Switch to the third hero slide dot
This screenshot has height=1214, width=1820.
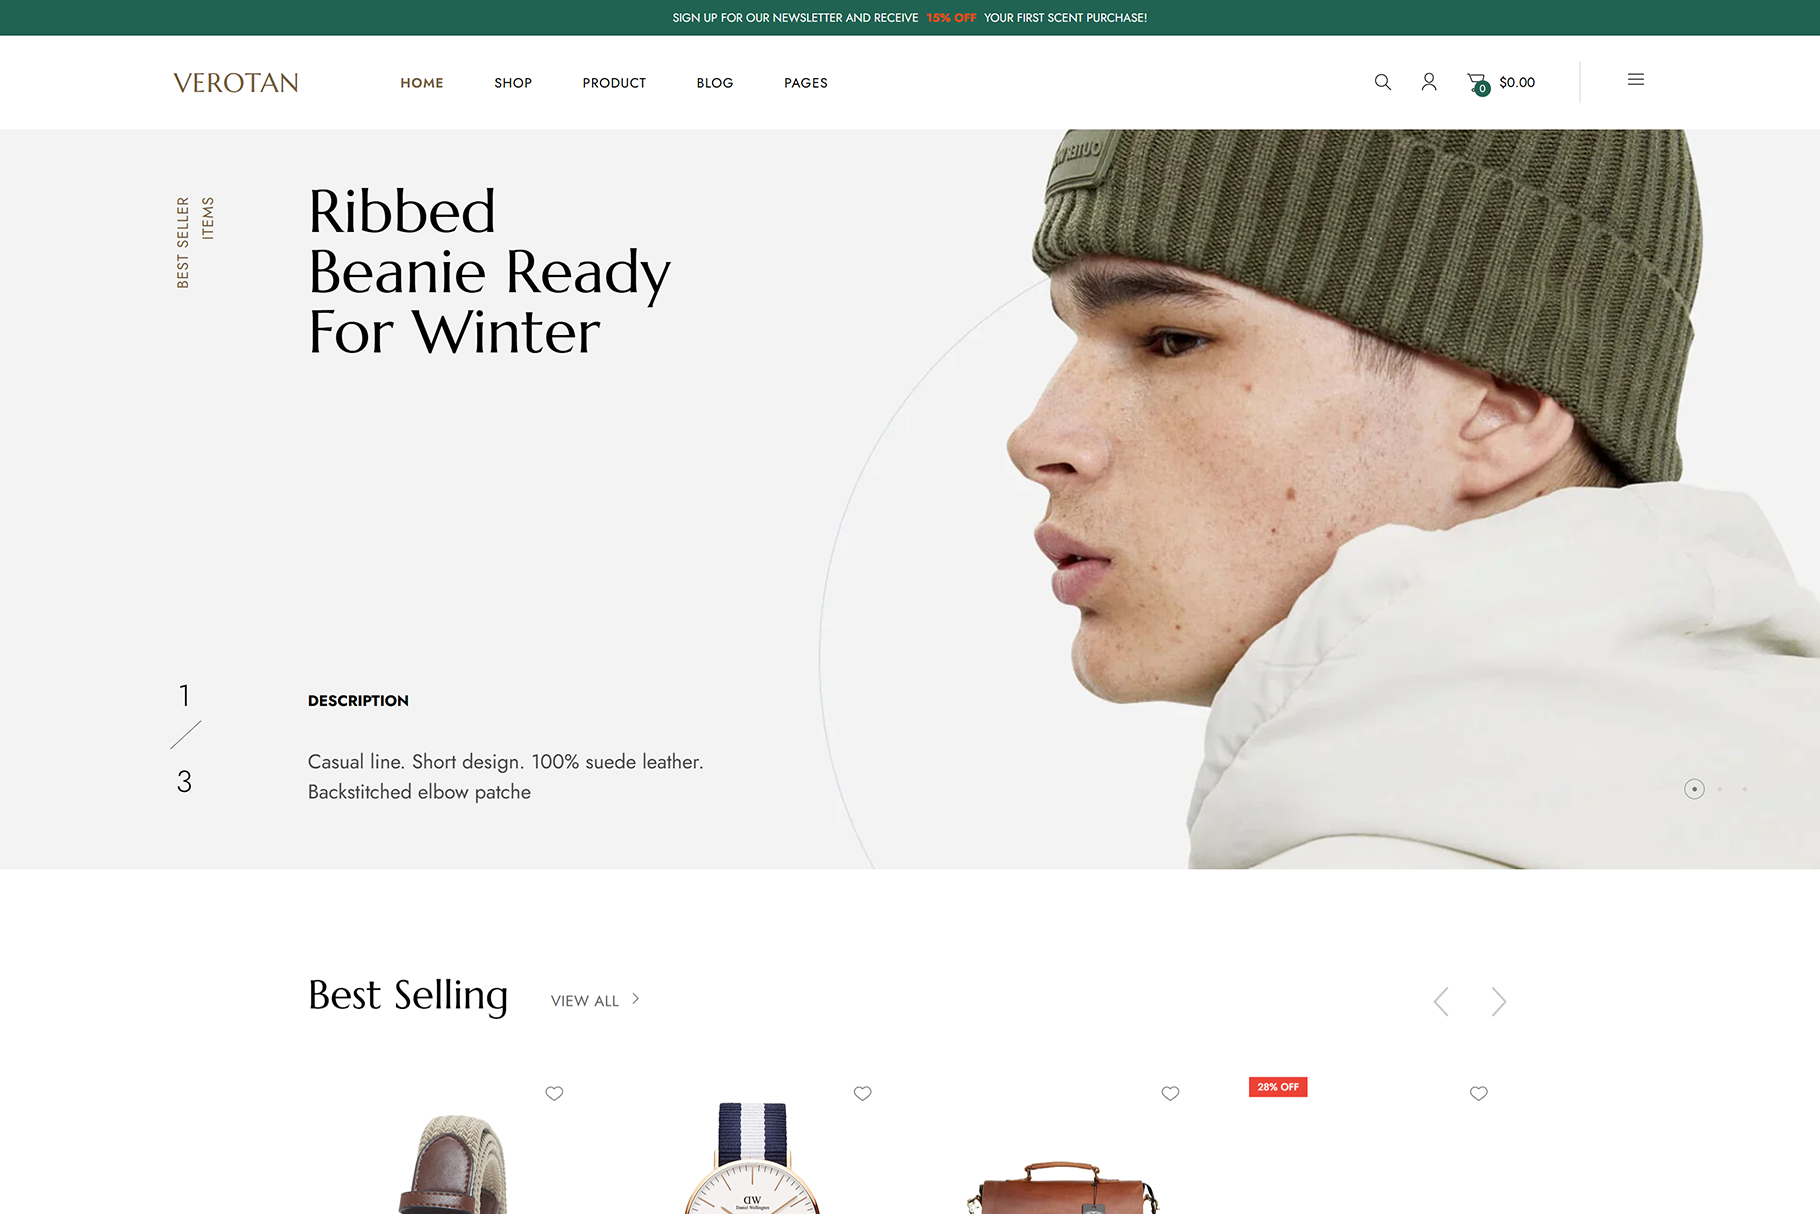click(x=1745, y=789)
